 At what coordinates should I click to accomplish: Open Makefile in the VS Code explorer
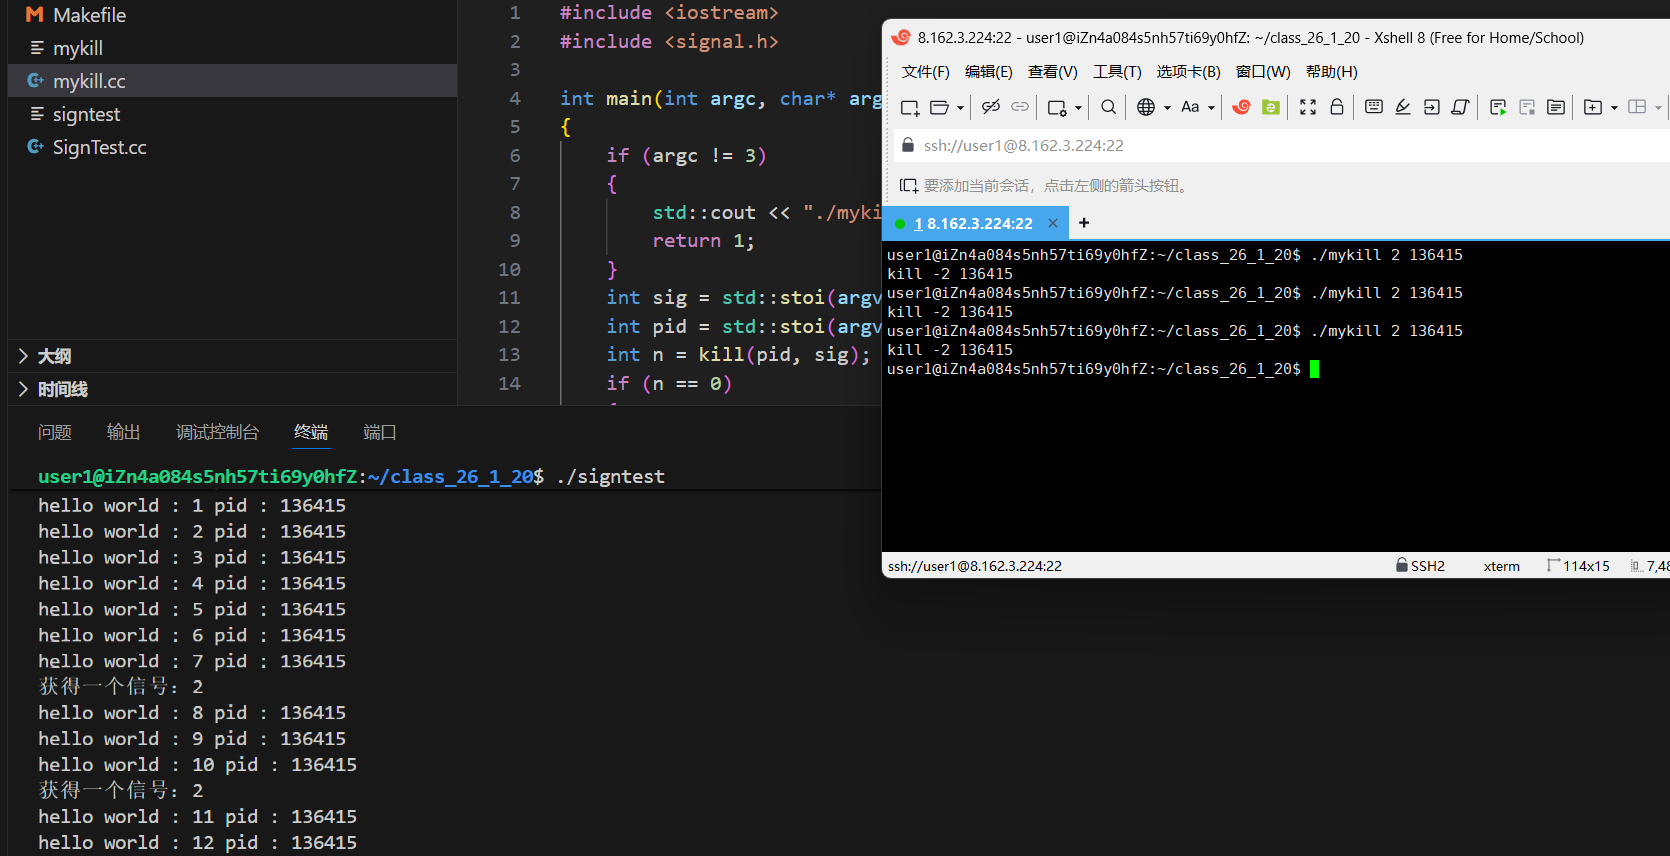pos(232,15)
